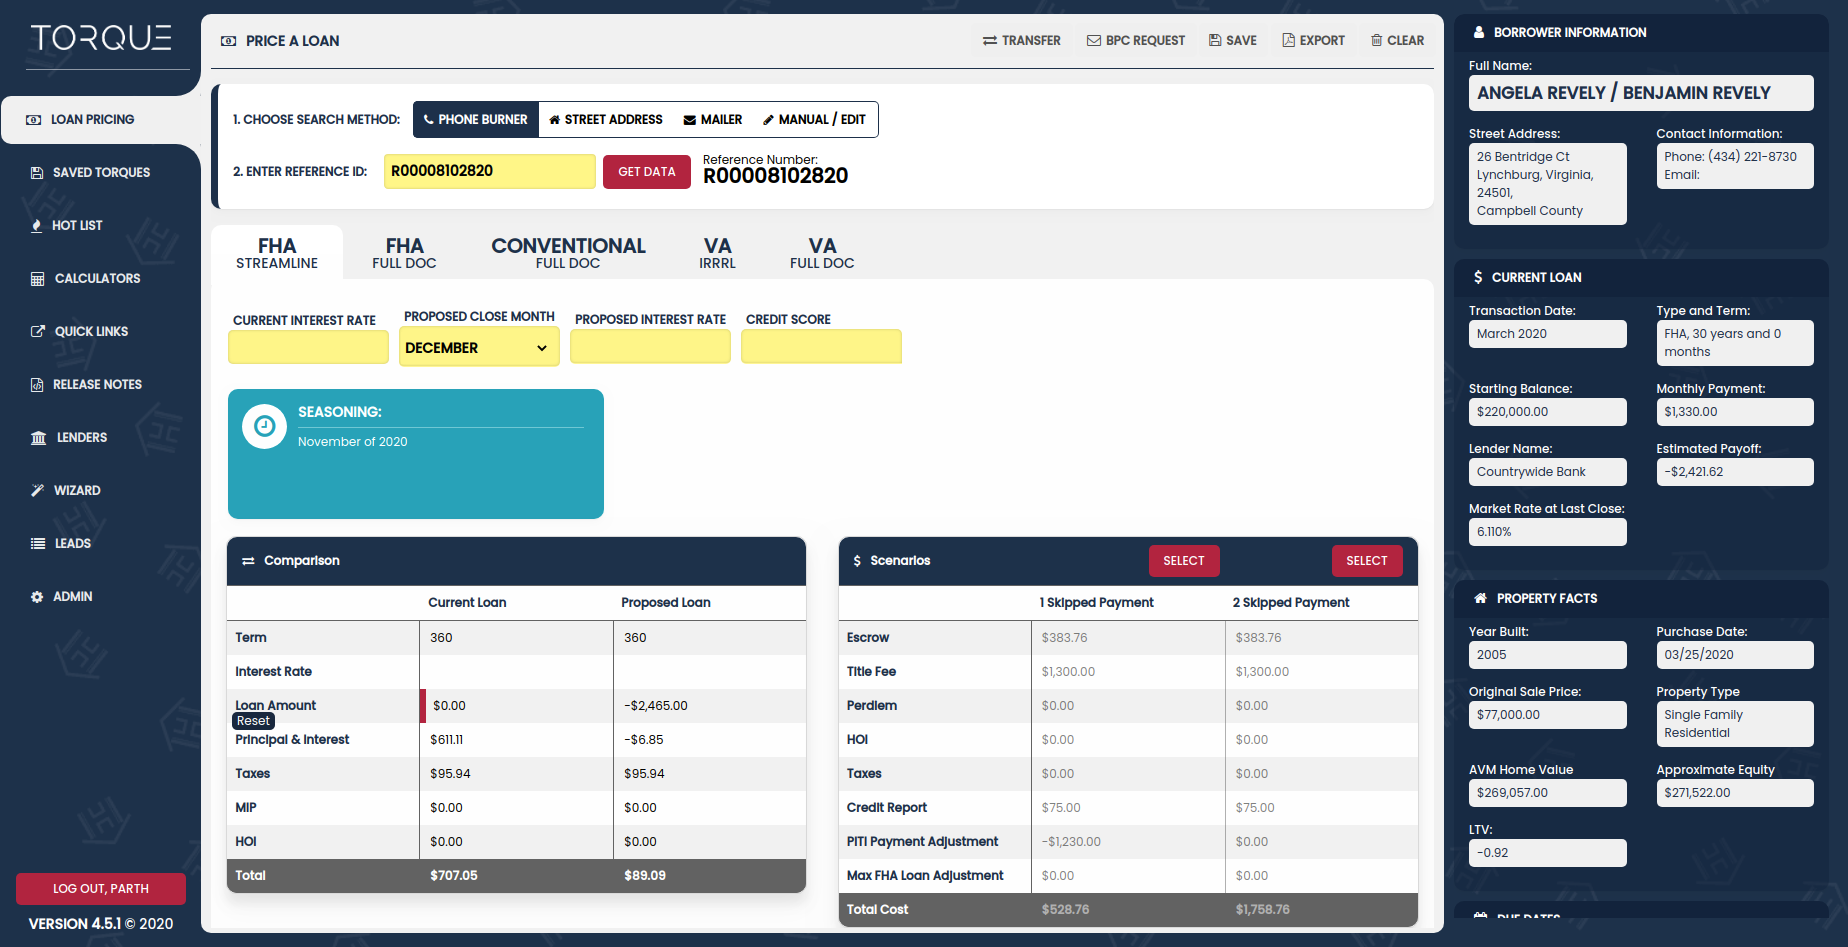Viewport: 1848px width, 947px height.
Task: Click the BPC Request envelope icon
Action: click(x=1093, y=41)
